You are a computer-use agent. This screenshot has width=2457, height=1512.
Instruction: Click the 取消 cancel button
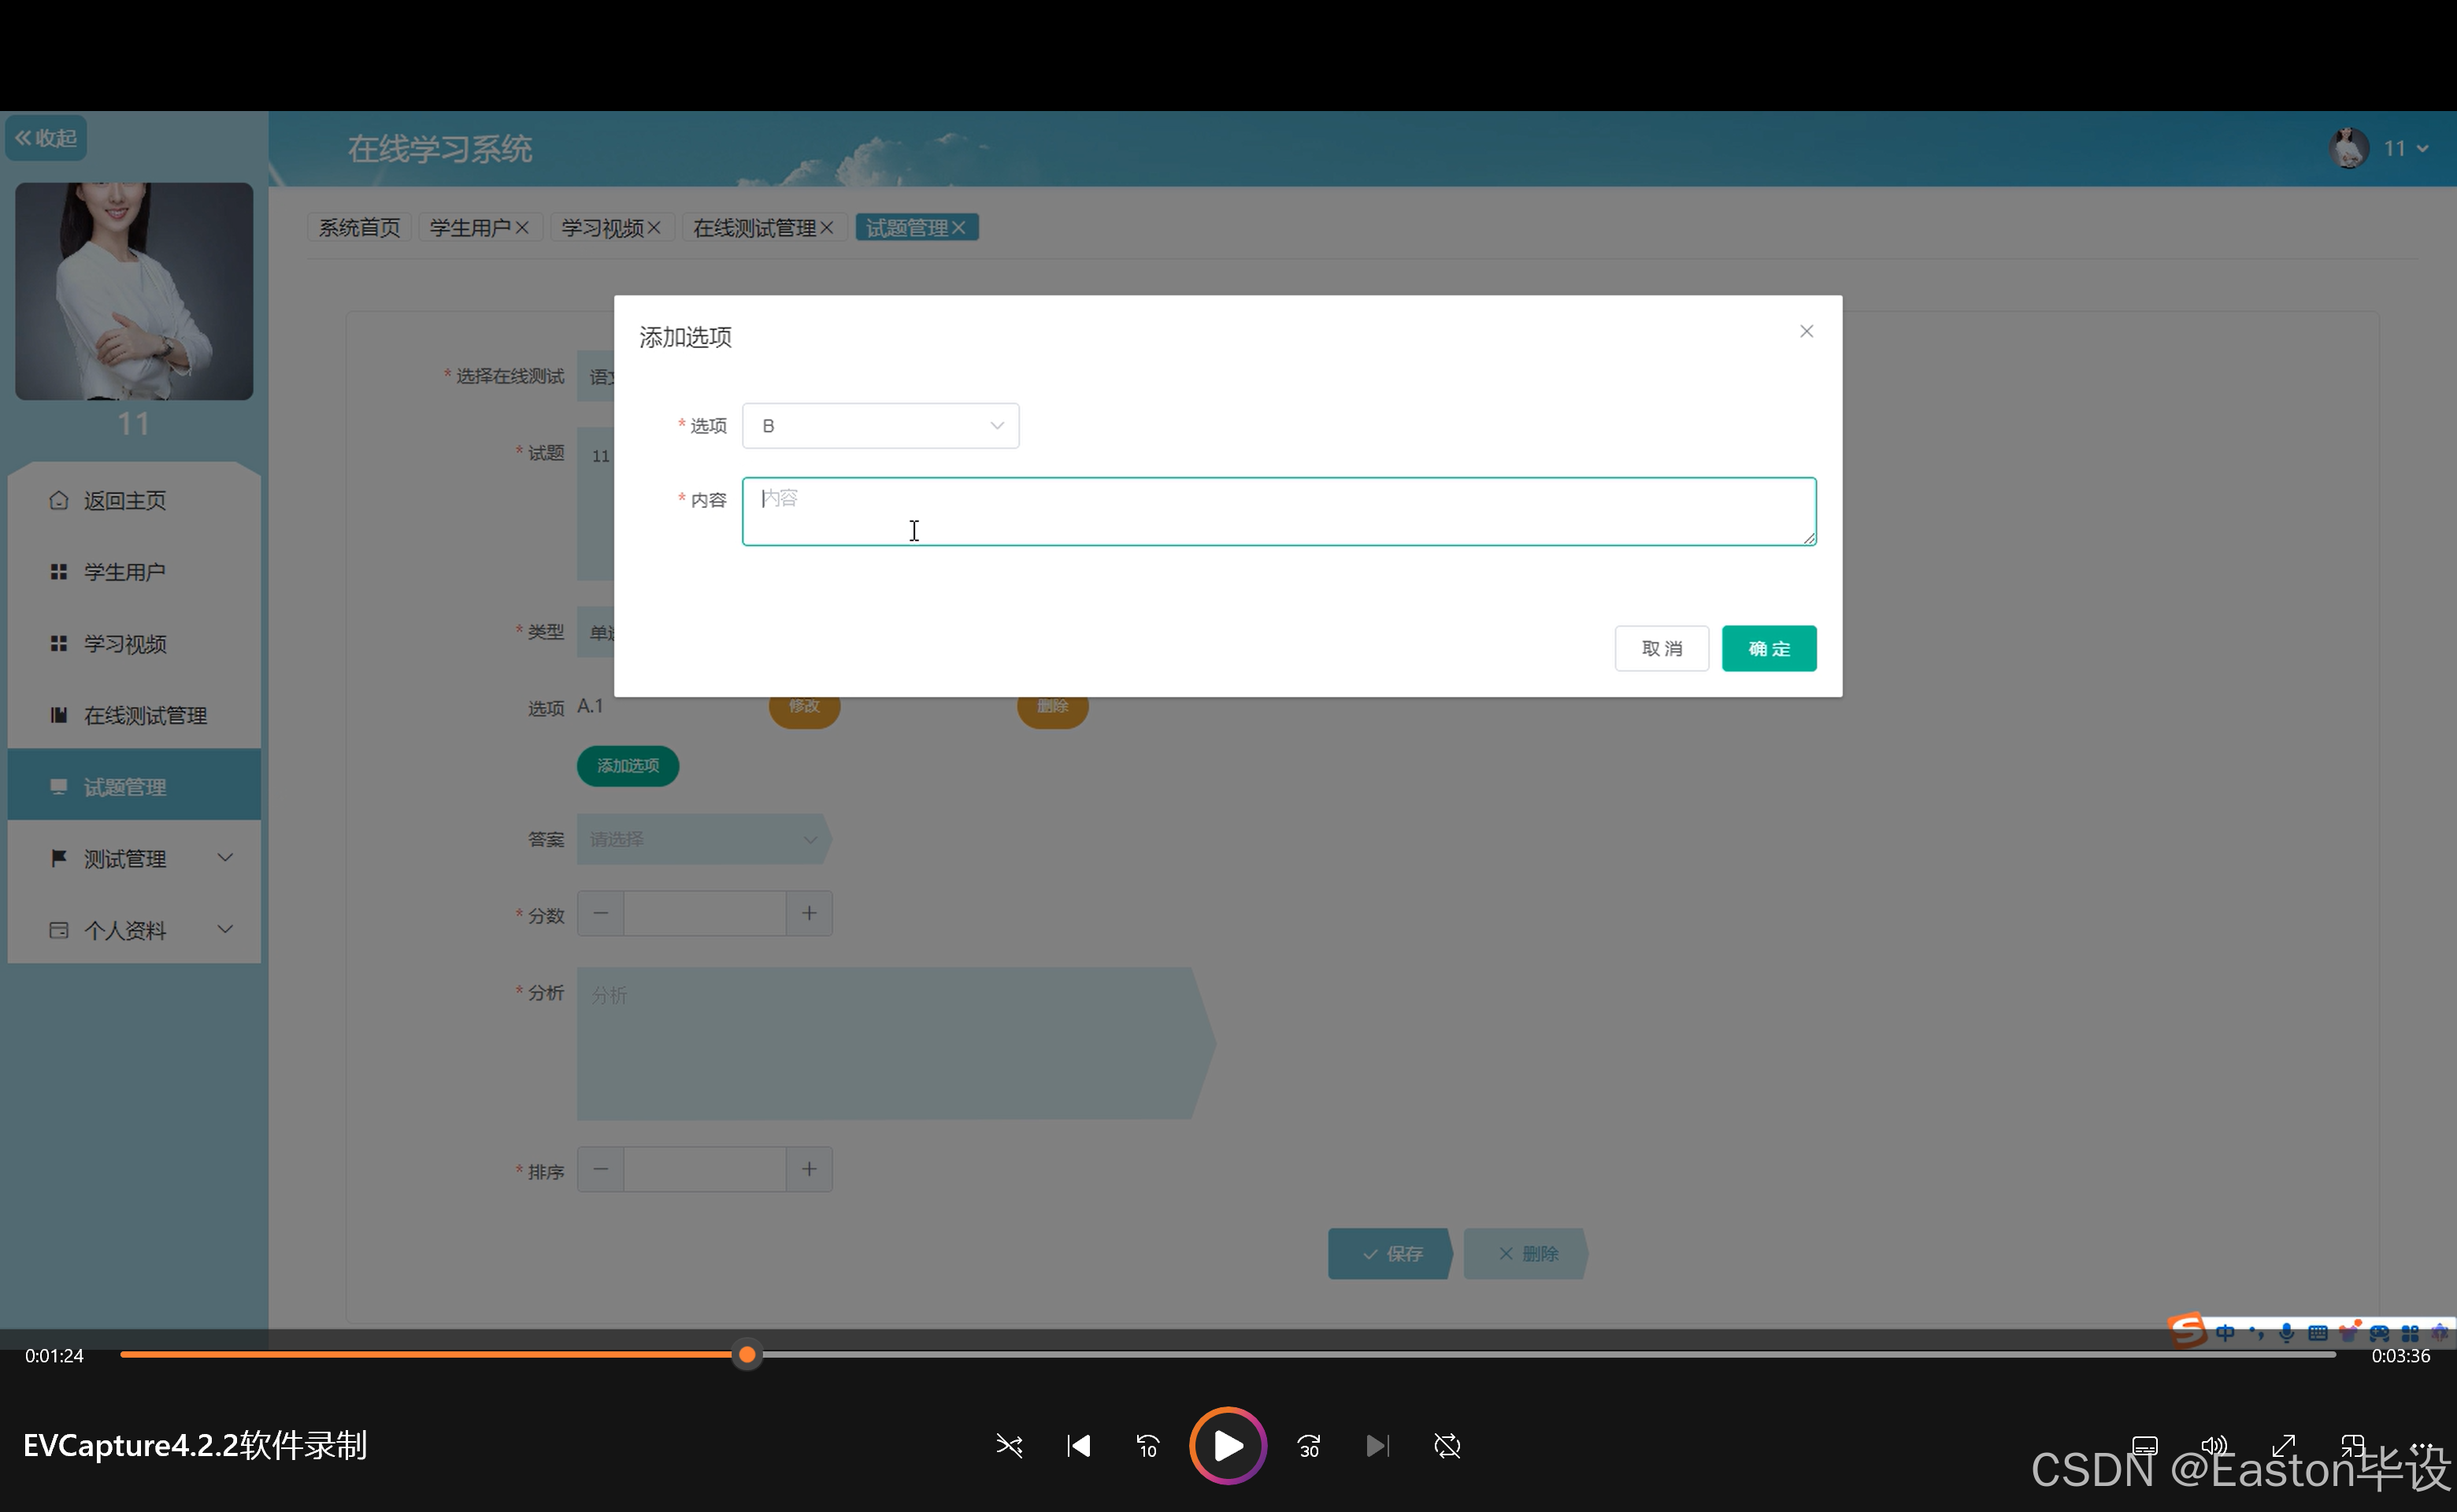[x=1661, y=649]
